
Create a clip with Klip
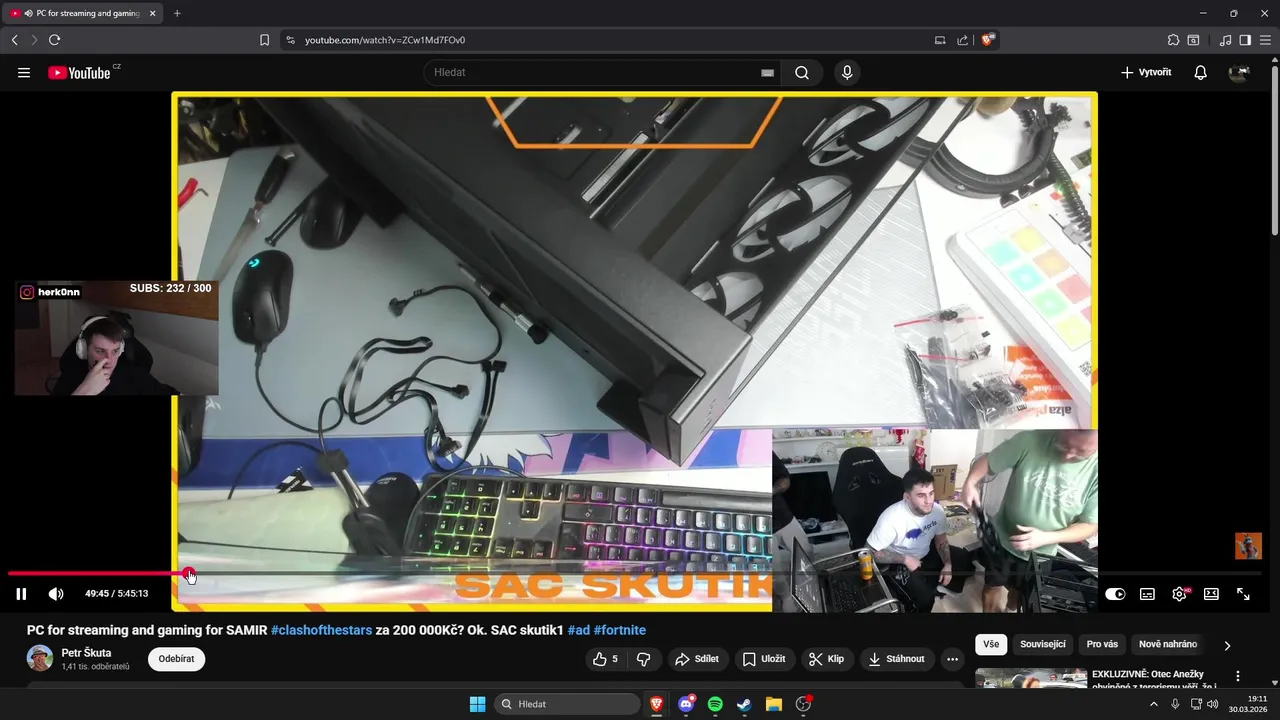click(826, 659)
